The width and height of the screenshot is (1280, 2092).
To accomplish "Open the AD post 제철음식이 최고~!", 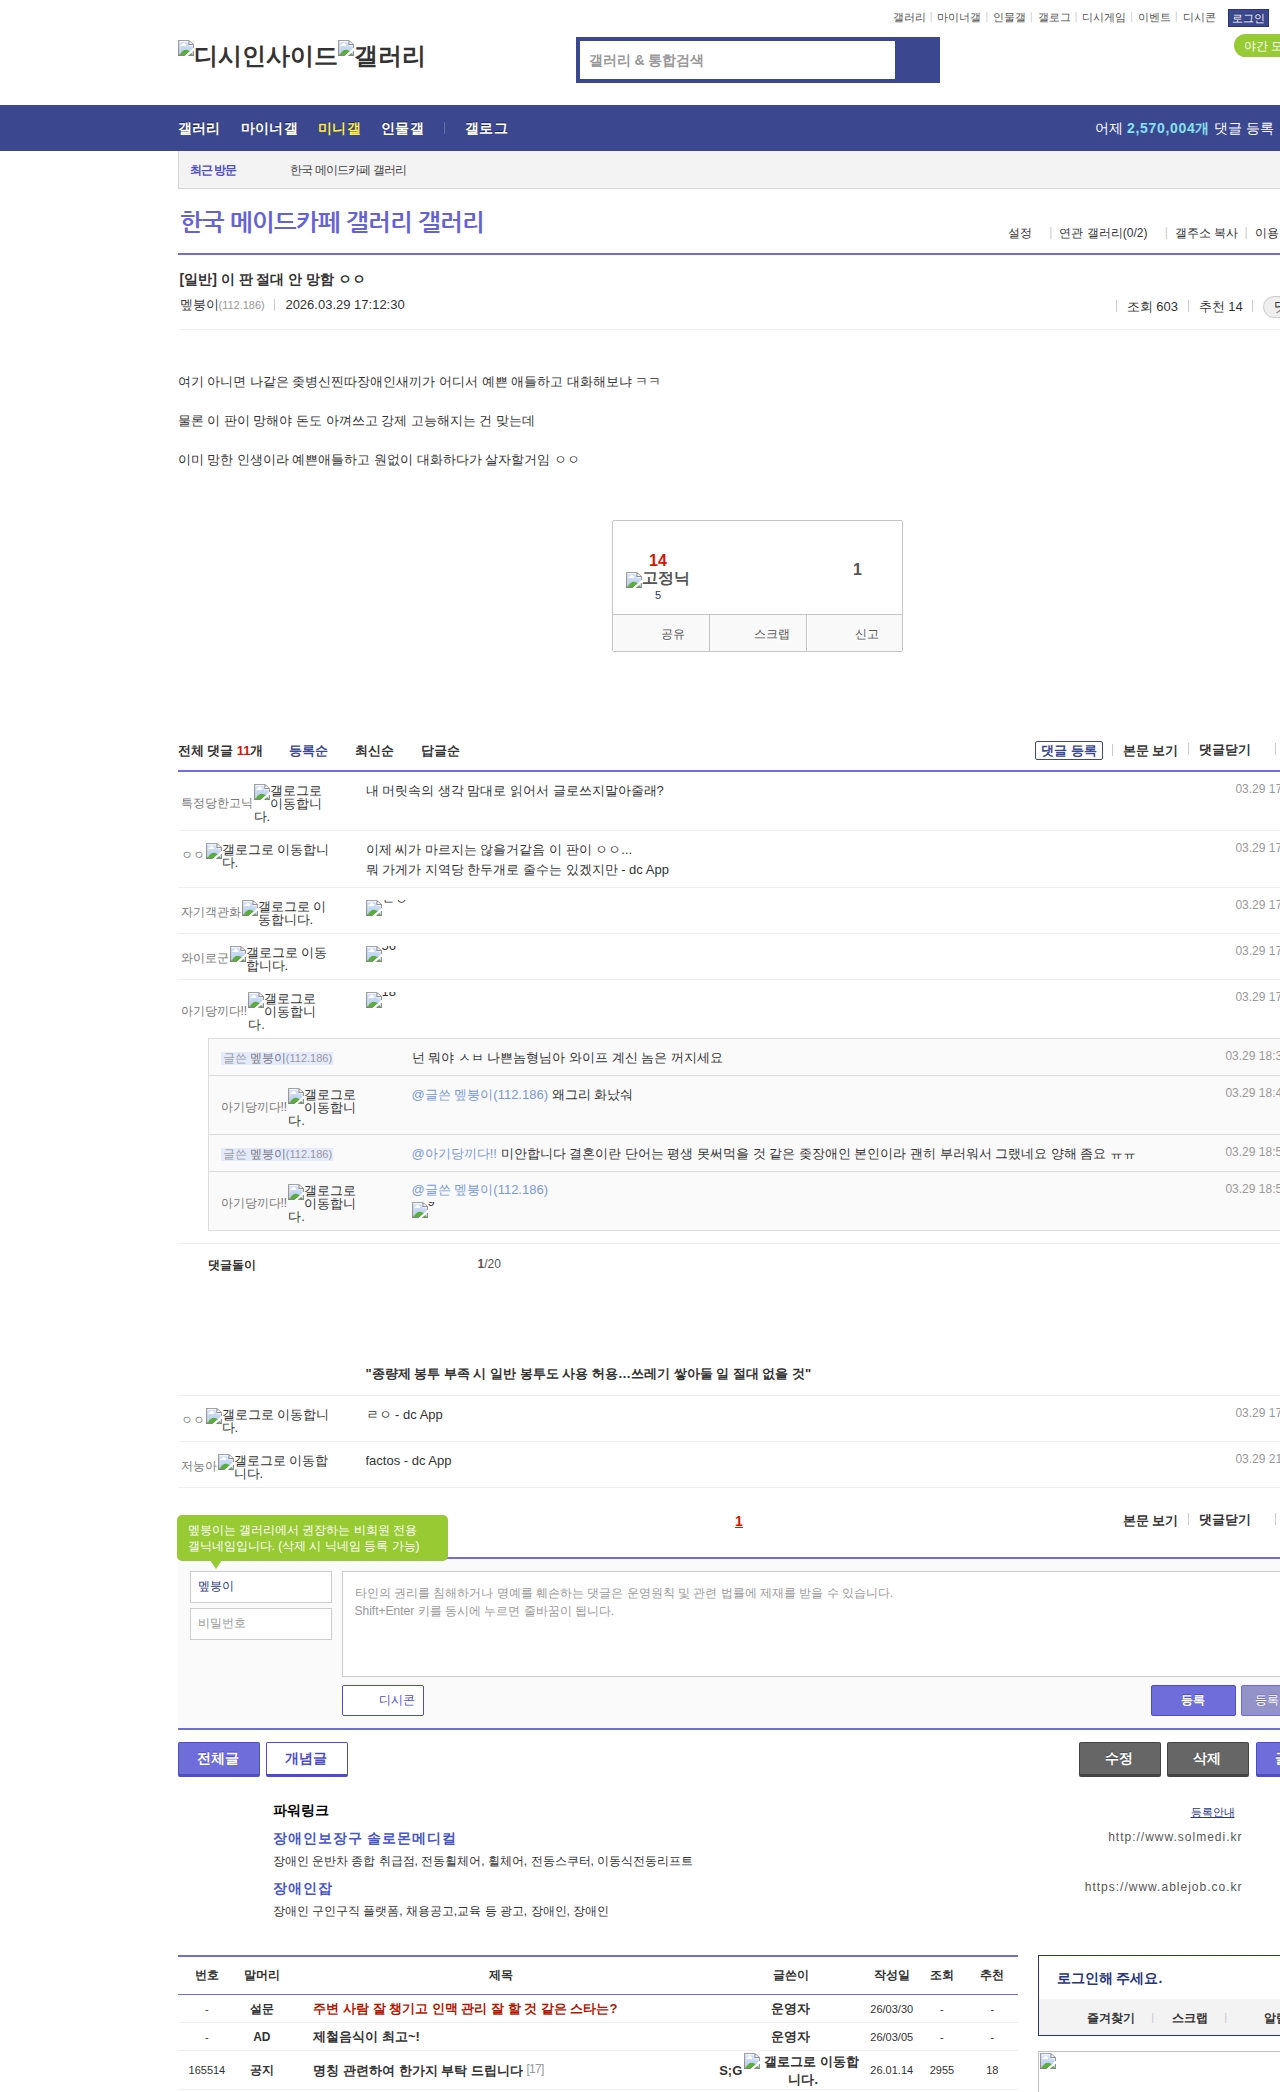I will (366, 2037).
